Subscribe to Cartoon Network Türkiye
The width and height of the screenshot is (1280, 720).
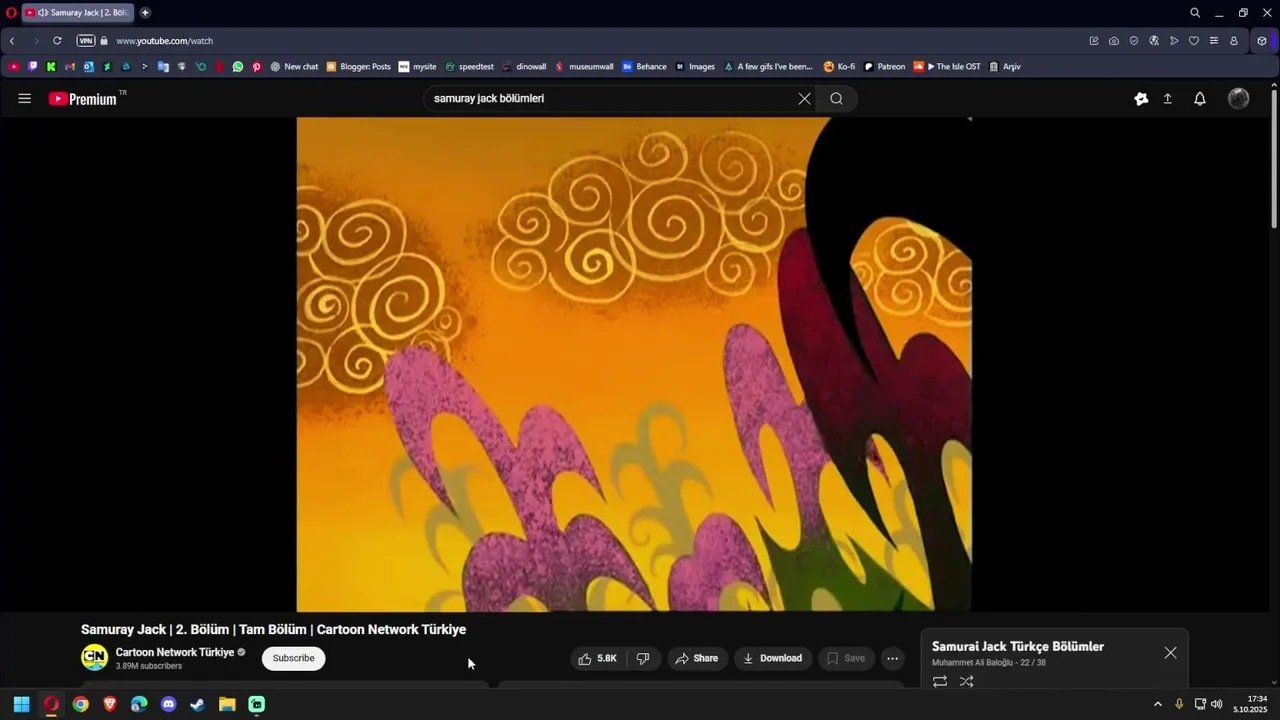[294, 658]
